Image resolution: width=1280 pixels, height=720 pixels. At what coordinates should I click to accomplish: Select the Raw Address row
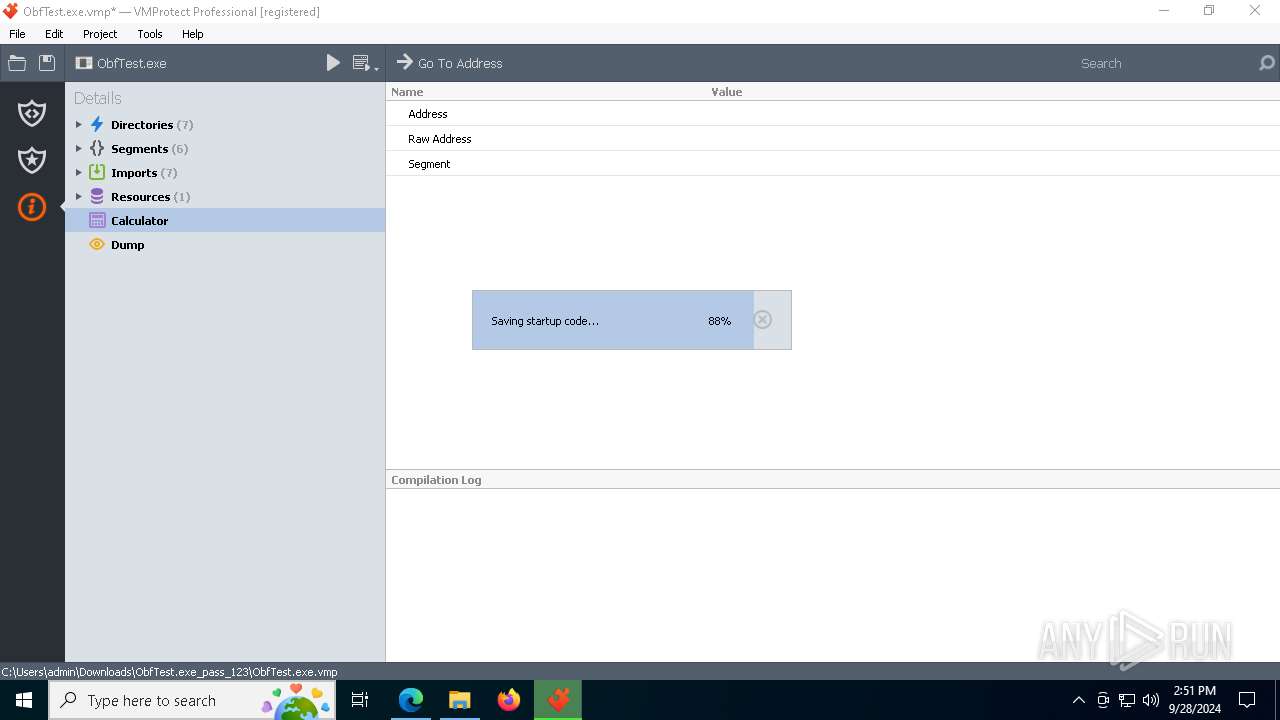click(833, 139)
